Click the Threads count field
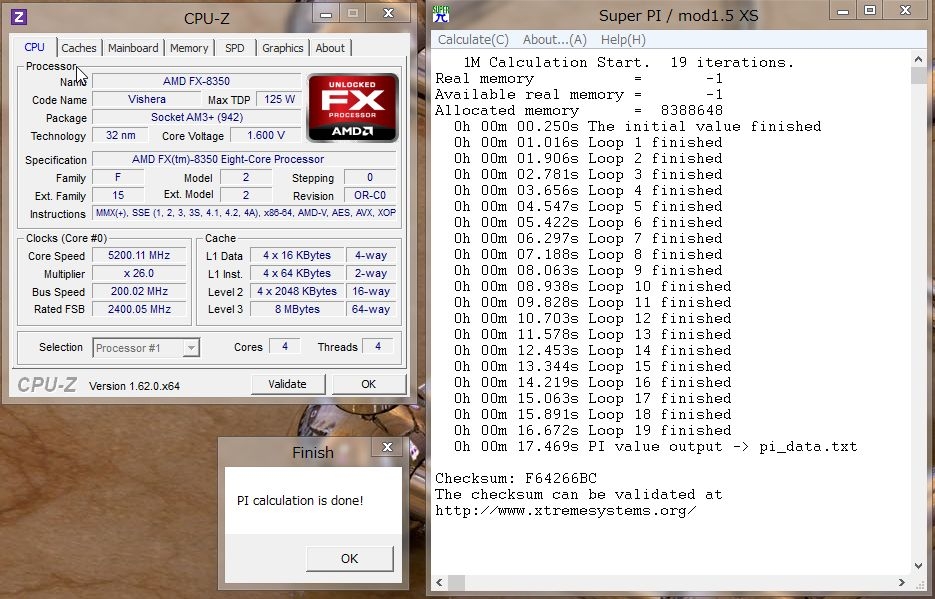Viewport: 935px width, 599px height. point(378,346)
